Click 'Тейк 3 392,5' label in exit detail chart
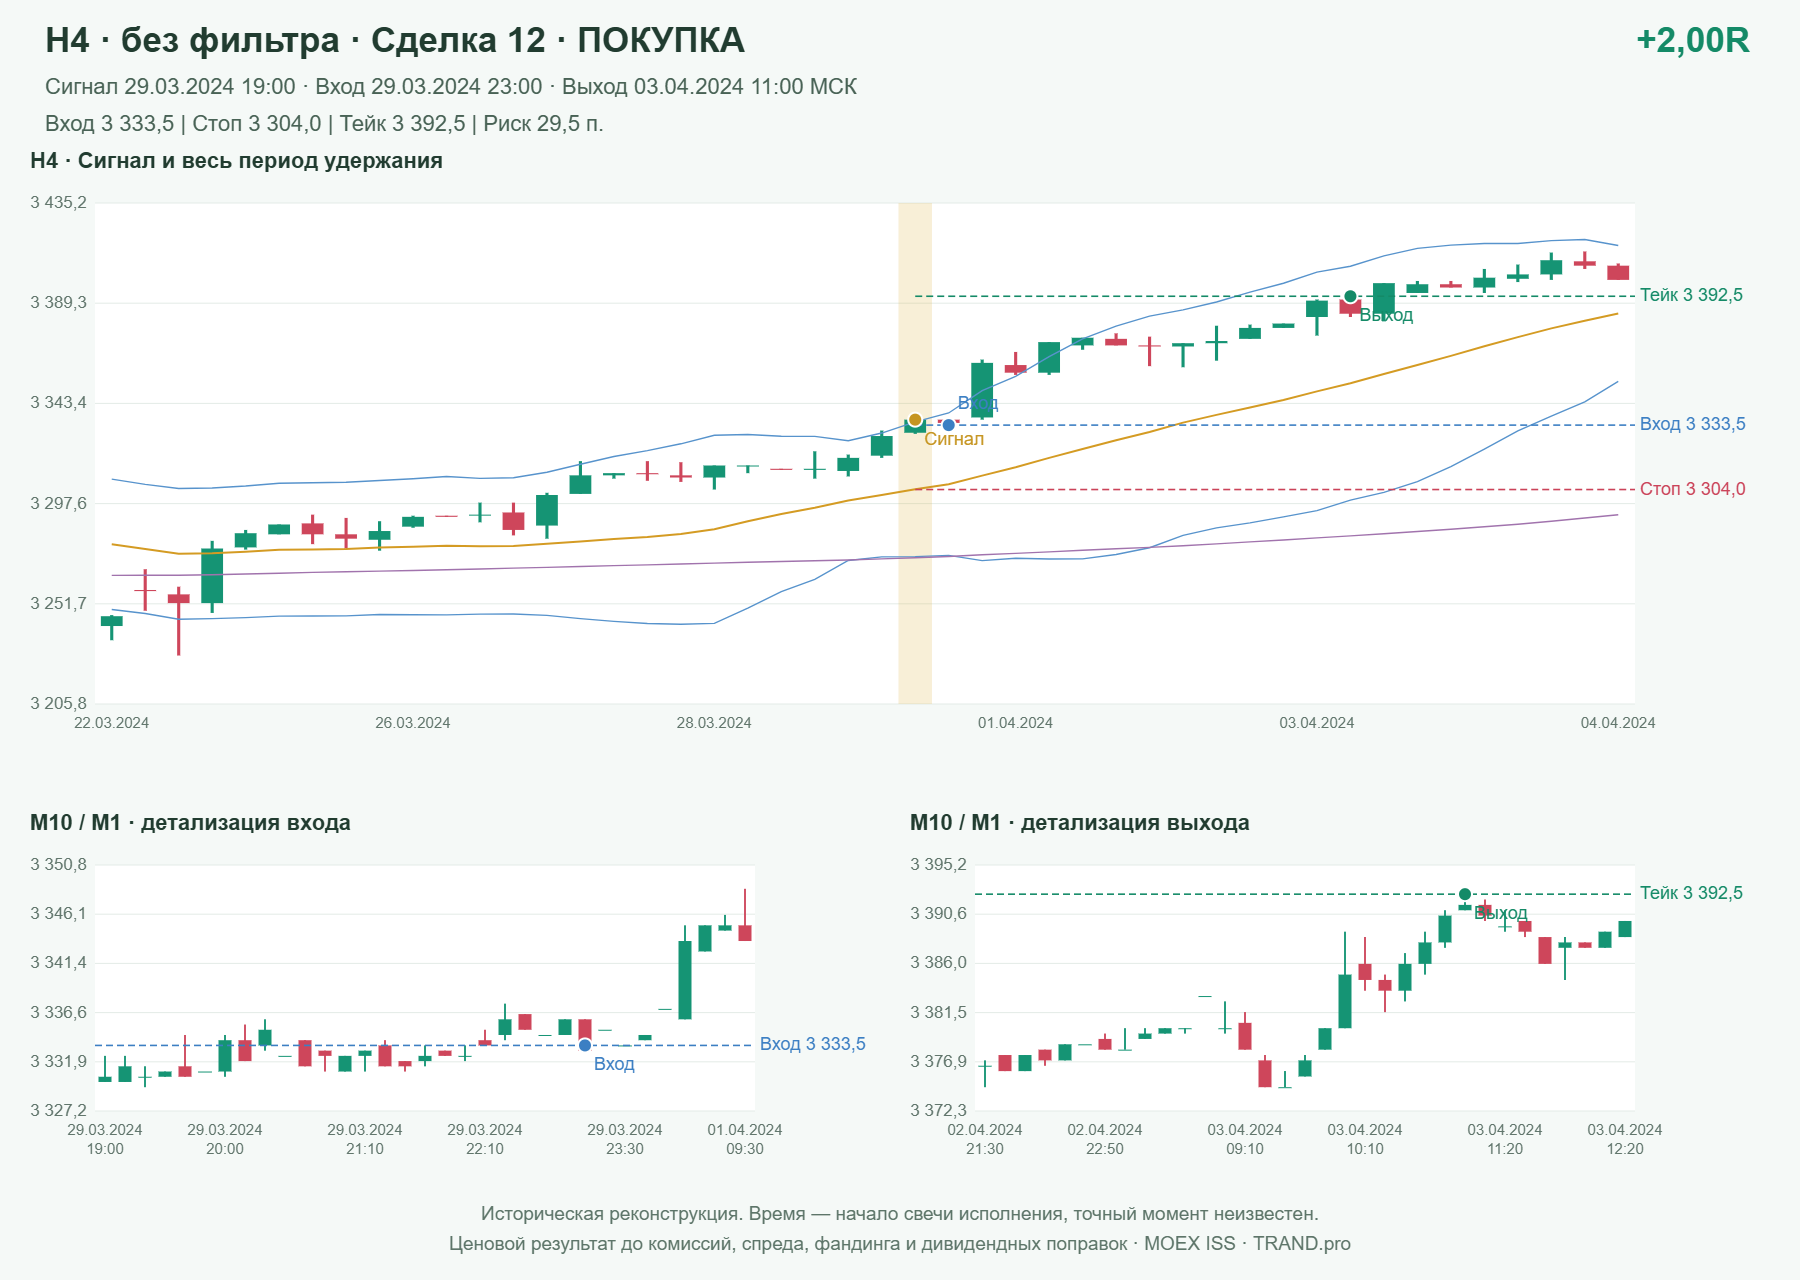Image resolution: width=1800 pixels, height=1280 pixels. point(1691,893)
